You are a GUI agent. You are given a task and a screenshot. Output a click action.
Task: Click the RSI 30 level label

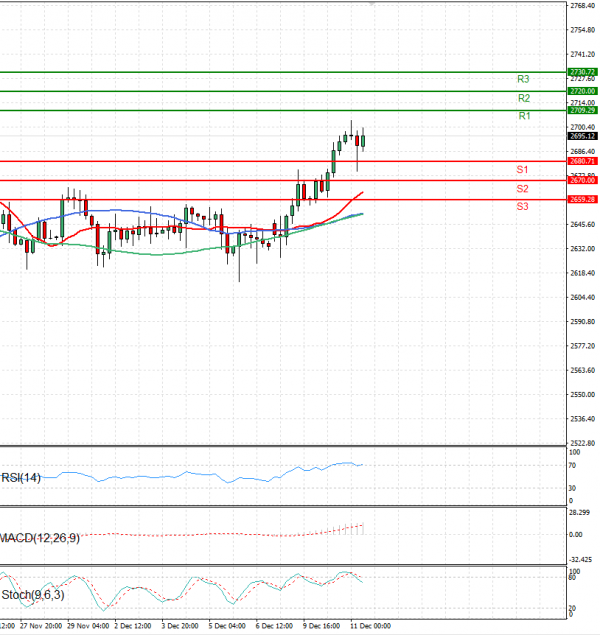572,488
